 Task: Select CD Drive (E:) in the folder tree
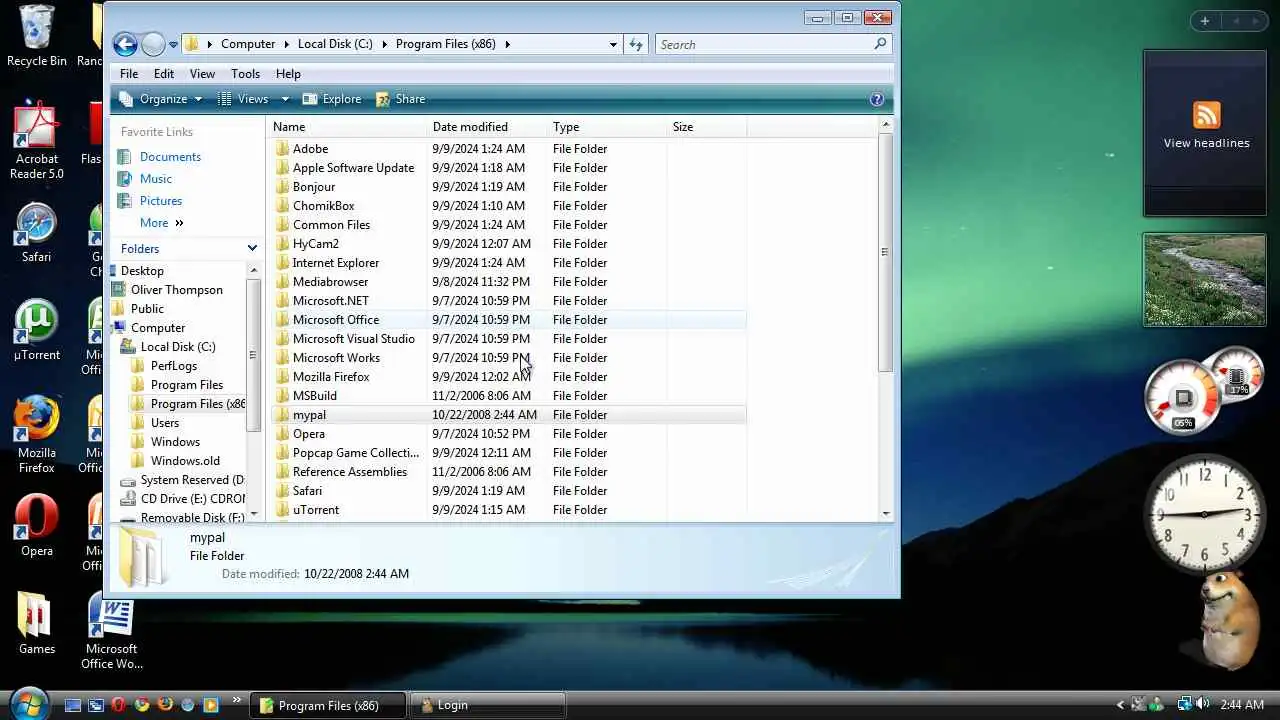point(192,499)
